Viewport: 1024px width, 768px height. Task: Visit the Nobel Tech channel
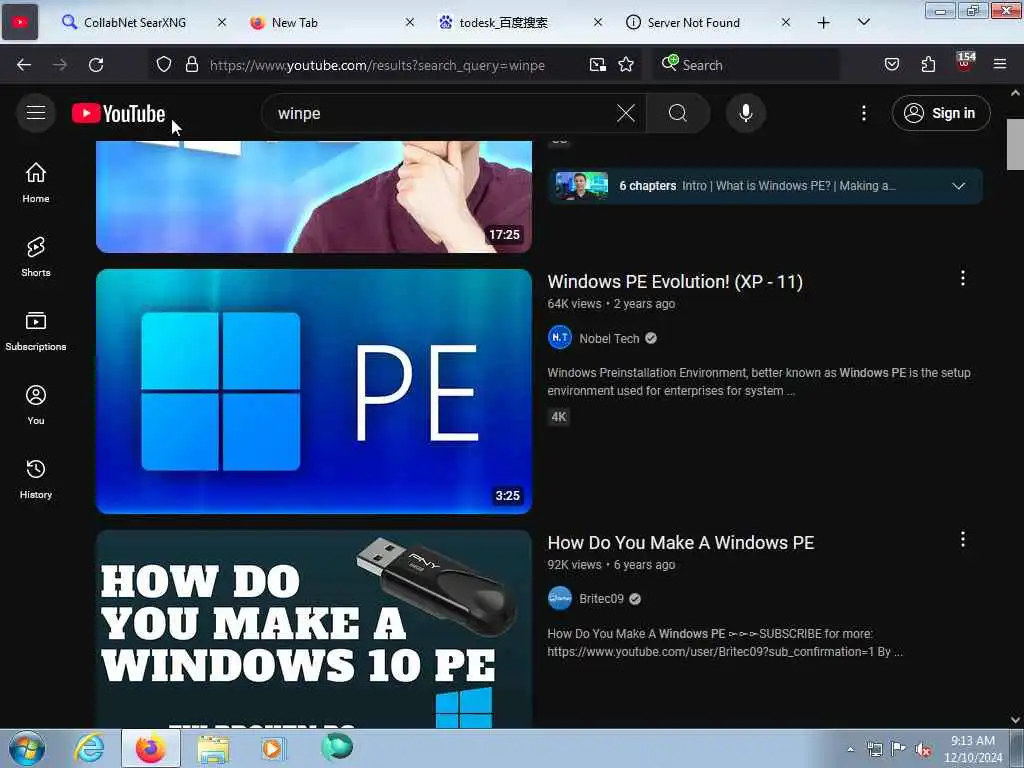[x=609, y=338]
